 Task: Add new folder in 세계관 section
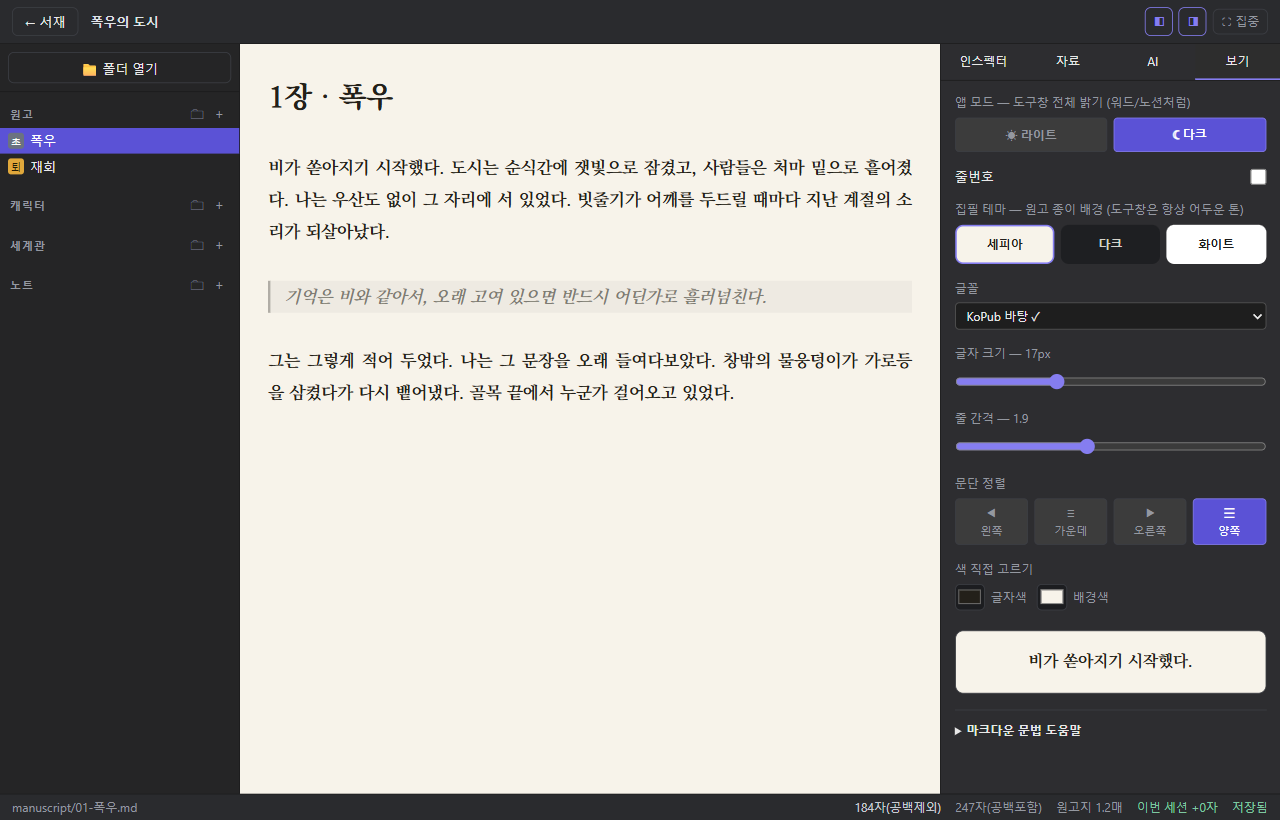pos(197,245)
